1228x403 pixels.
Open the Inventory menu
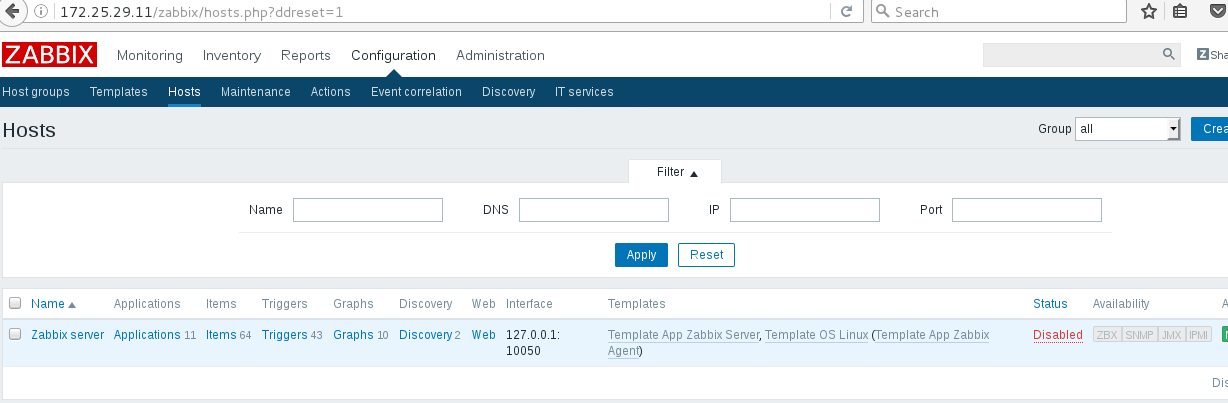[232, 55]
